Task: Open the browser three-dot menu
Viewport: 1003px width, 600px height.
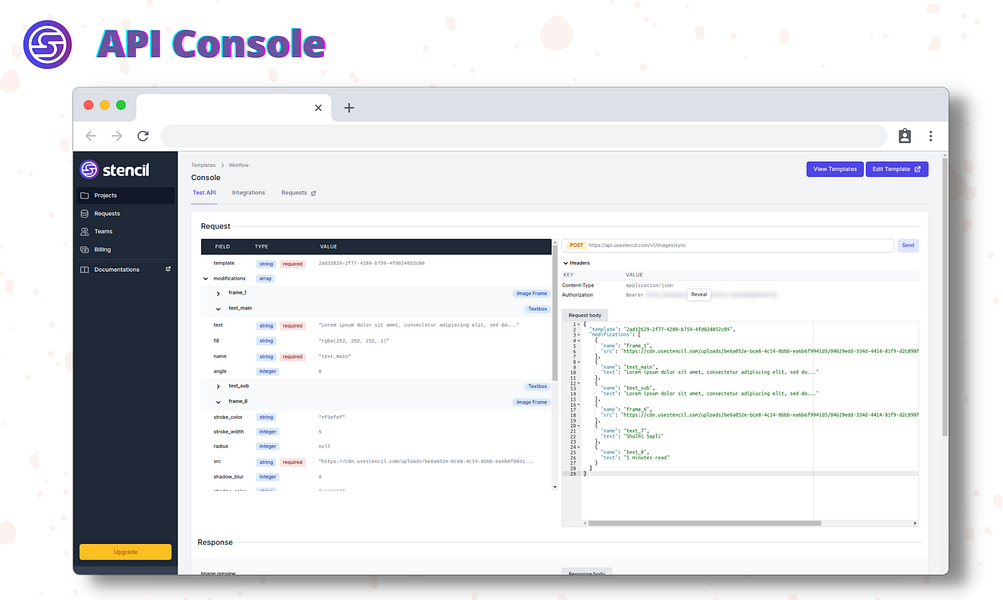Action: [931, 136]
